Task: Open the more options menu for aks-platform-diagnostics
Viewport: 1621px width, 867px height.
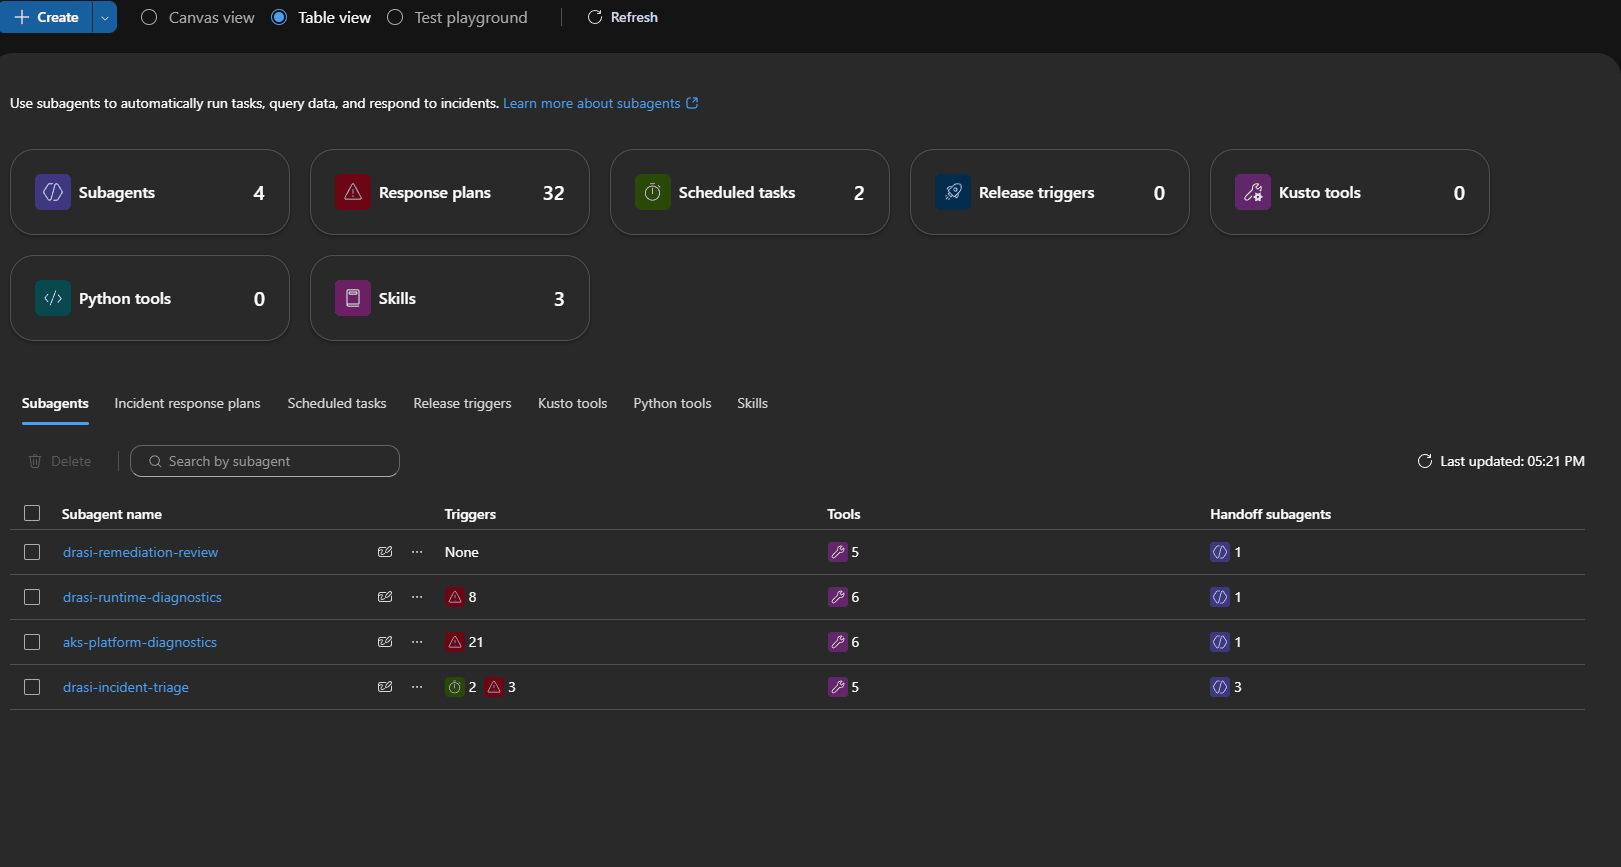Action: [417, 642]
